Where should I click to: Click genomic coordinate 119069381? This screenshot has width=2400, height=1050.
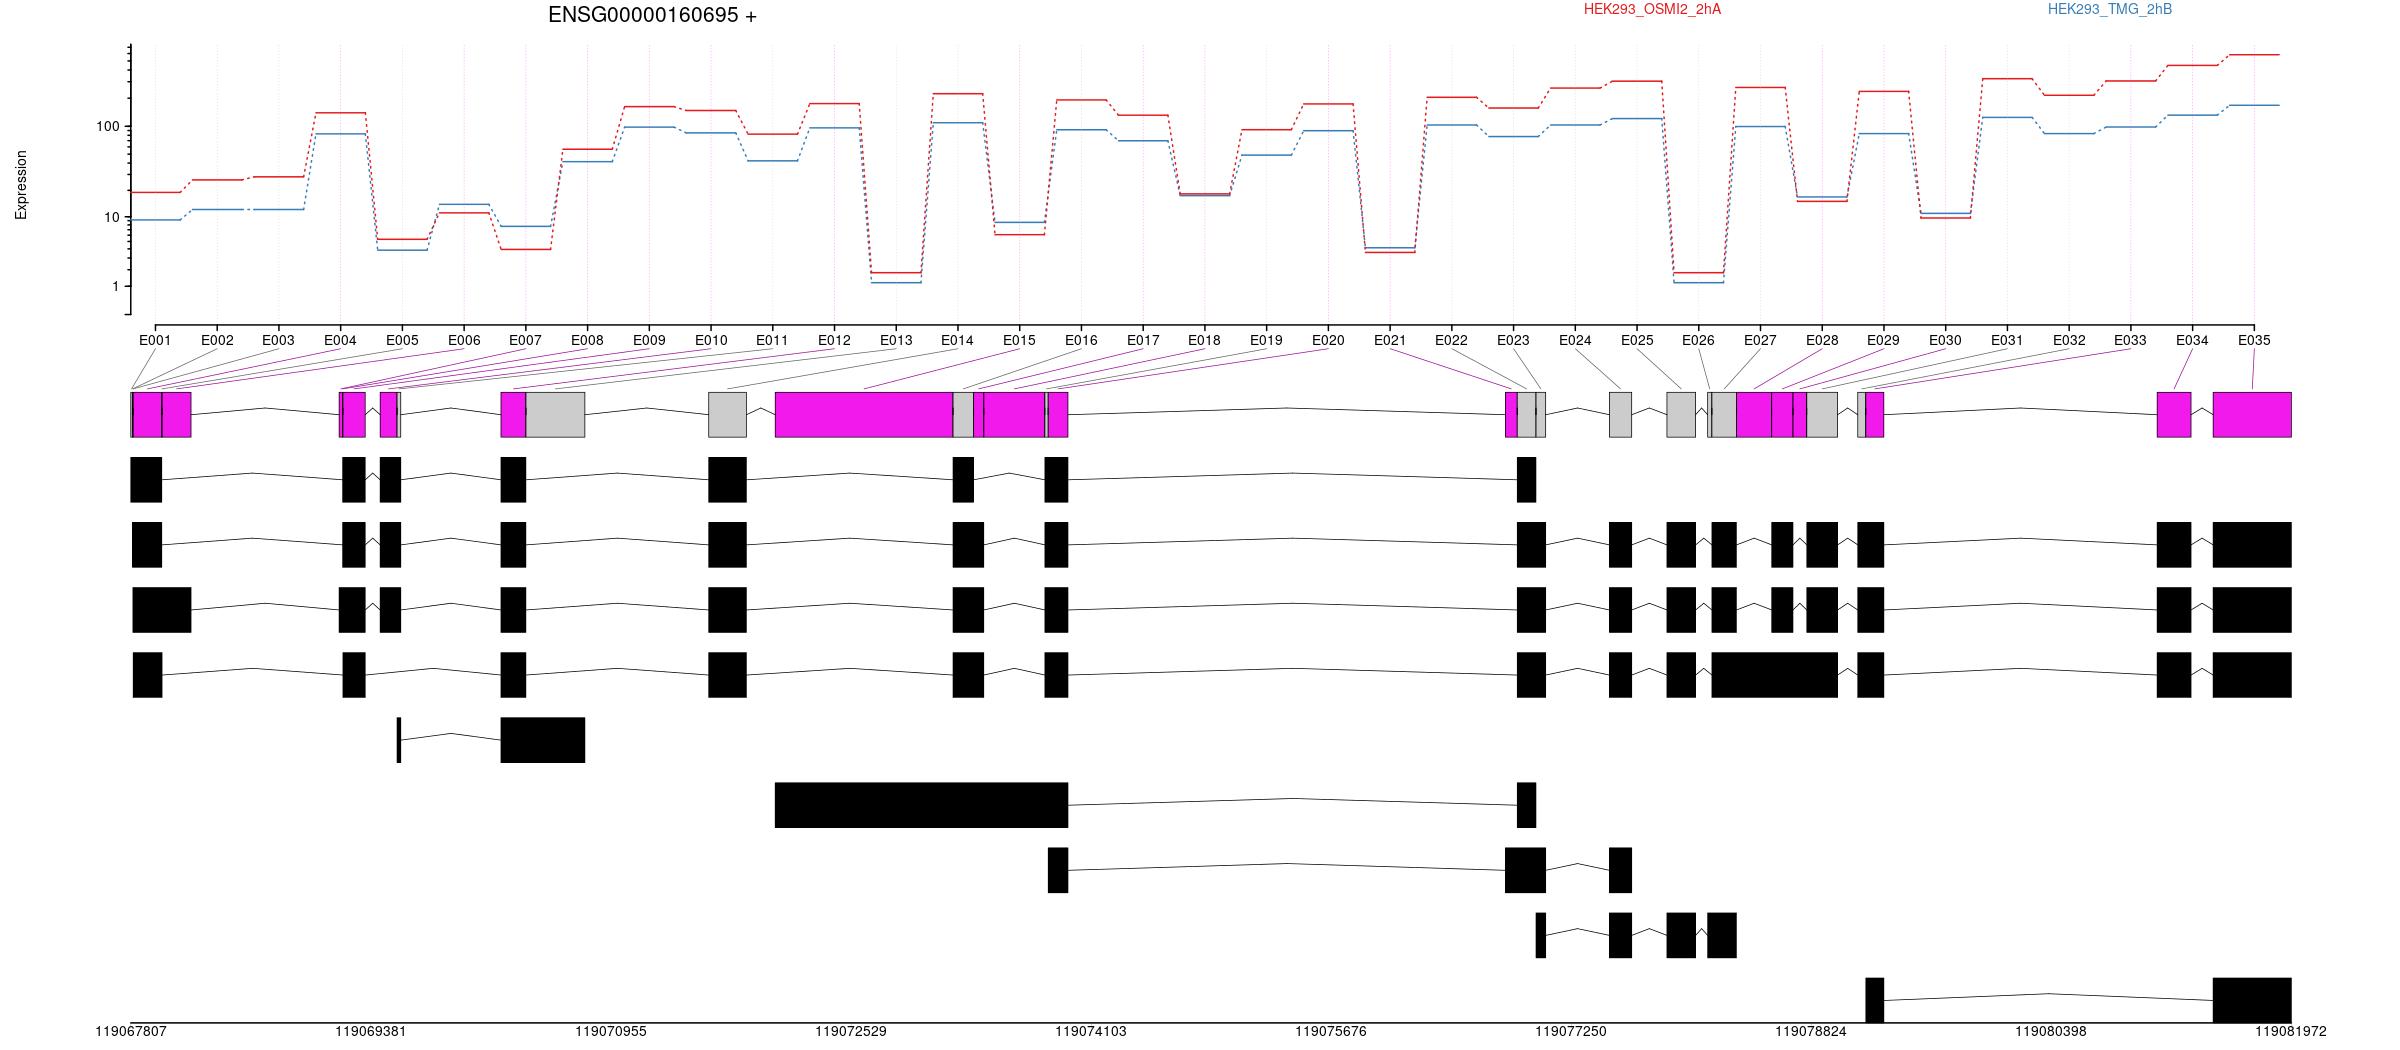tap(371, 1031)
